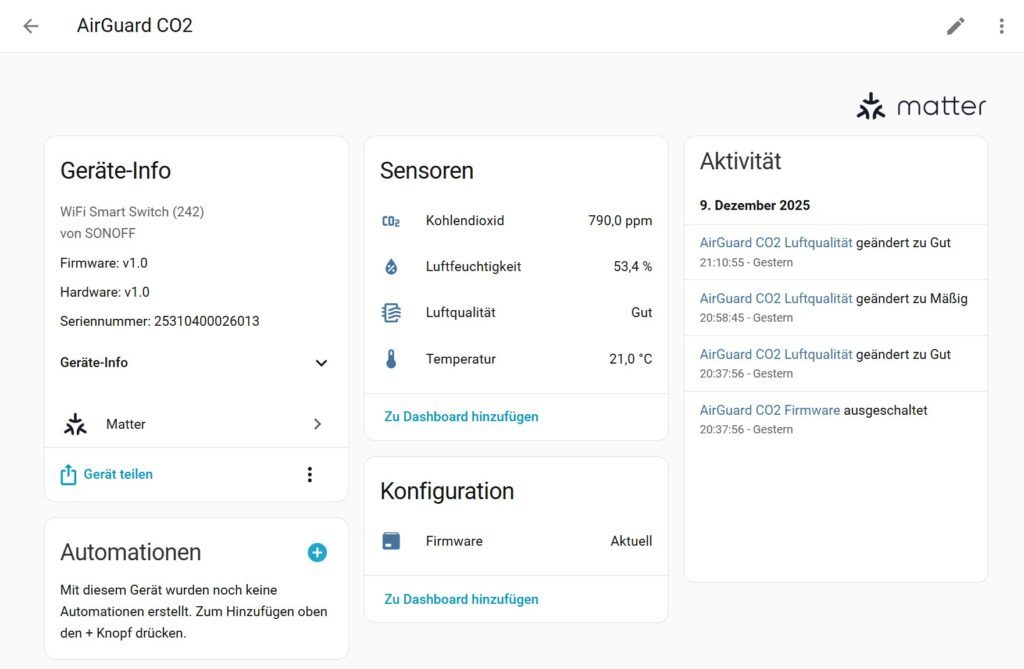Open the three-dot menu in header
1024x669 pixels.
1001,26
